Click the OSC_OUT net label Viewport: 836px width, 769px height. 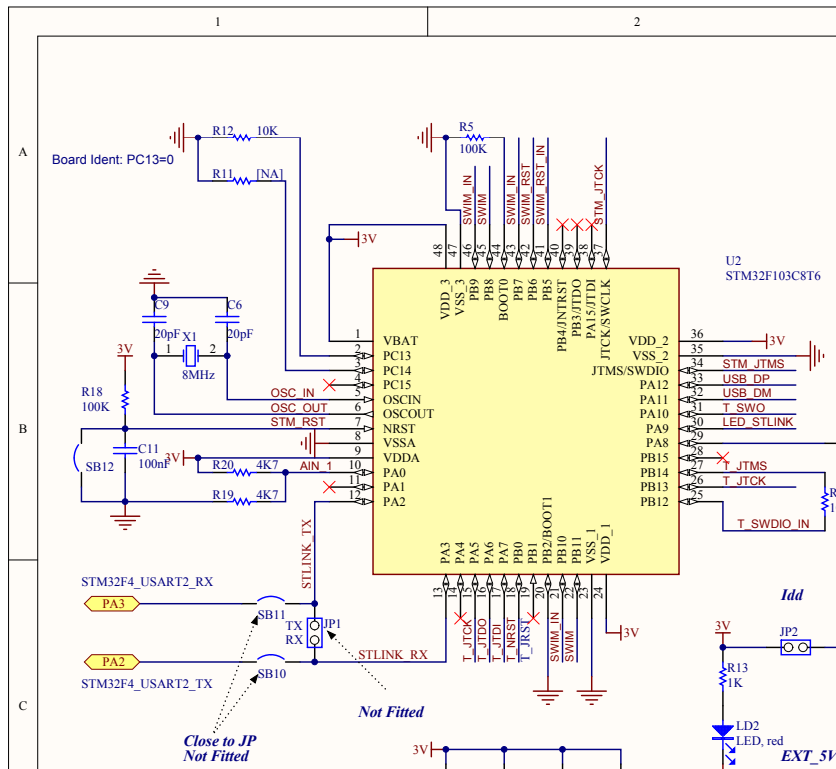click(x=299, y=408)
